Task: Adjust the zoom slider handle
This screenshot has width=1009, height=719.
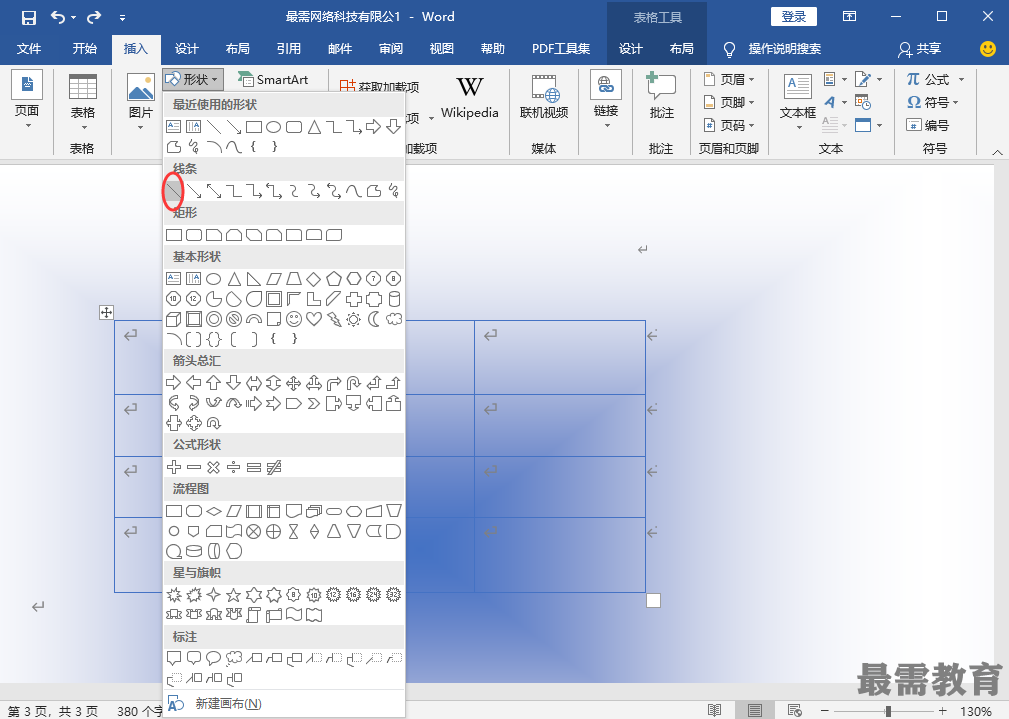Action: [x=888, y=711]
